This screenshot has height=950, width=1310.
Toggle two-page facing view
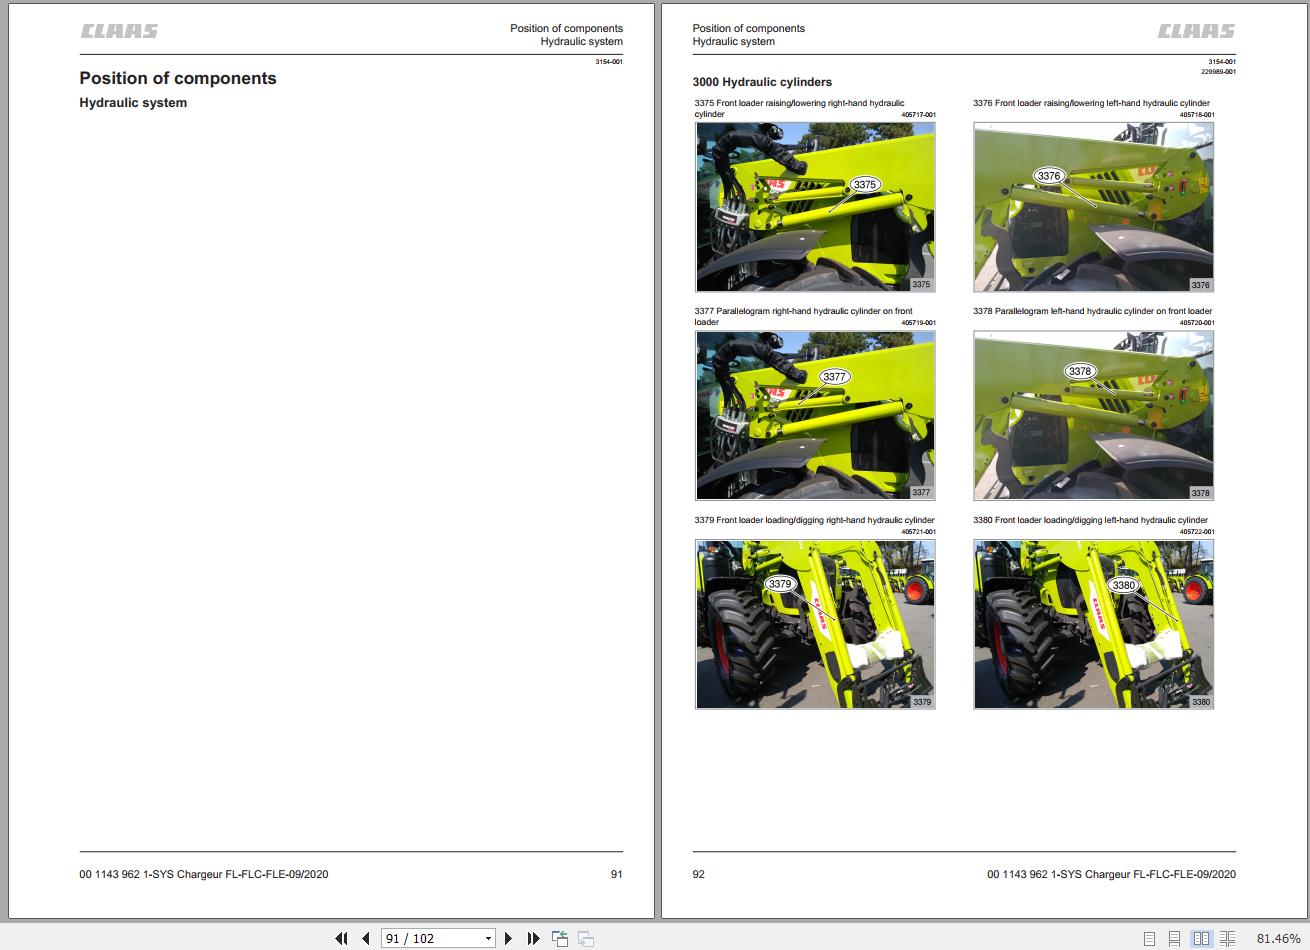coord(1201,938)
